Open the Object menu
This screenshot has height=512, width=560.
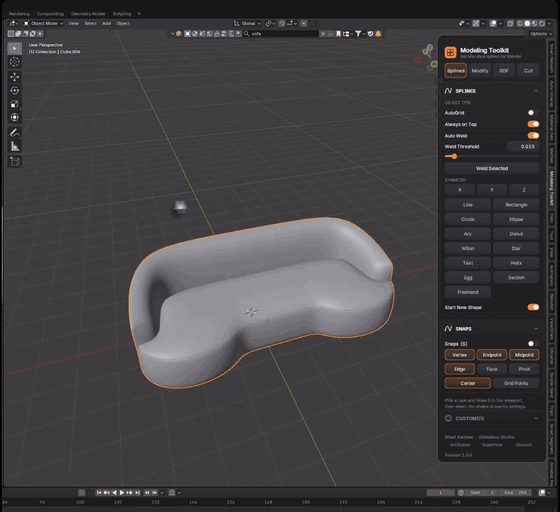(x=123, y=24)
